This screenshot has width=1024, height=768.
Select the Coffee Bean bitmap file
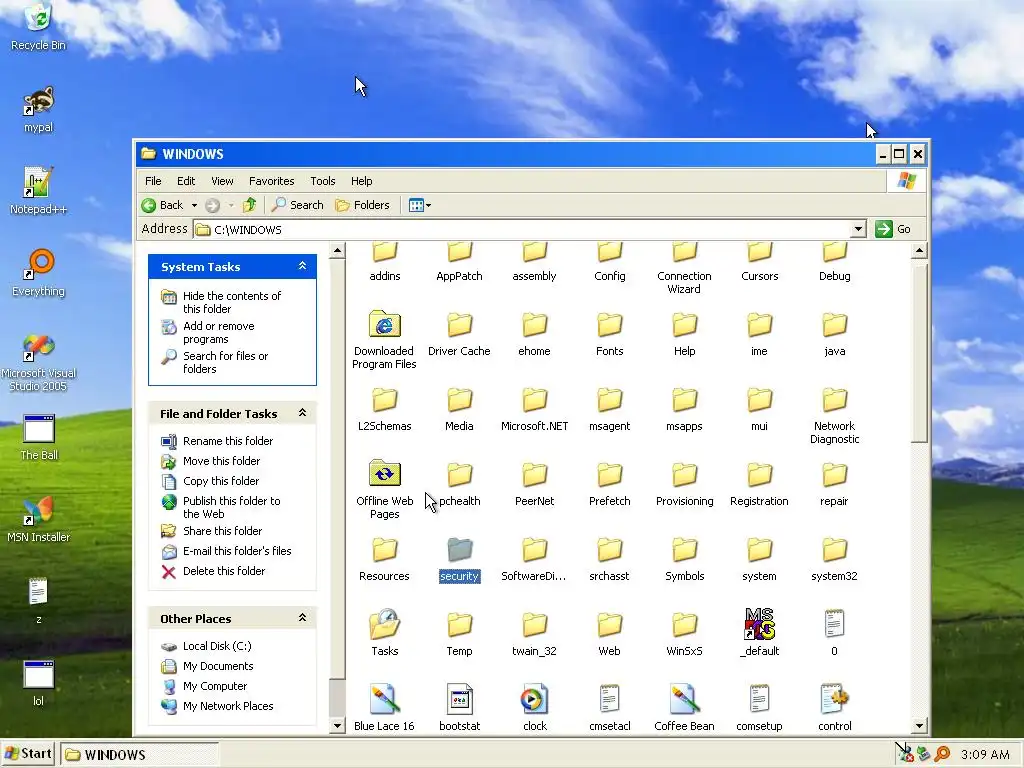tap(684, 708)
